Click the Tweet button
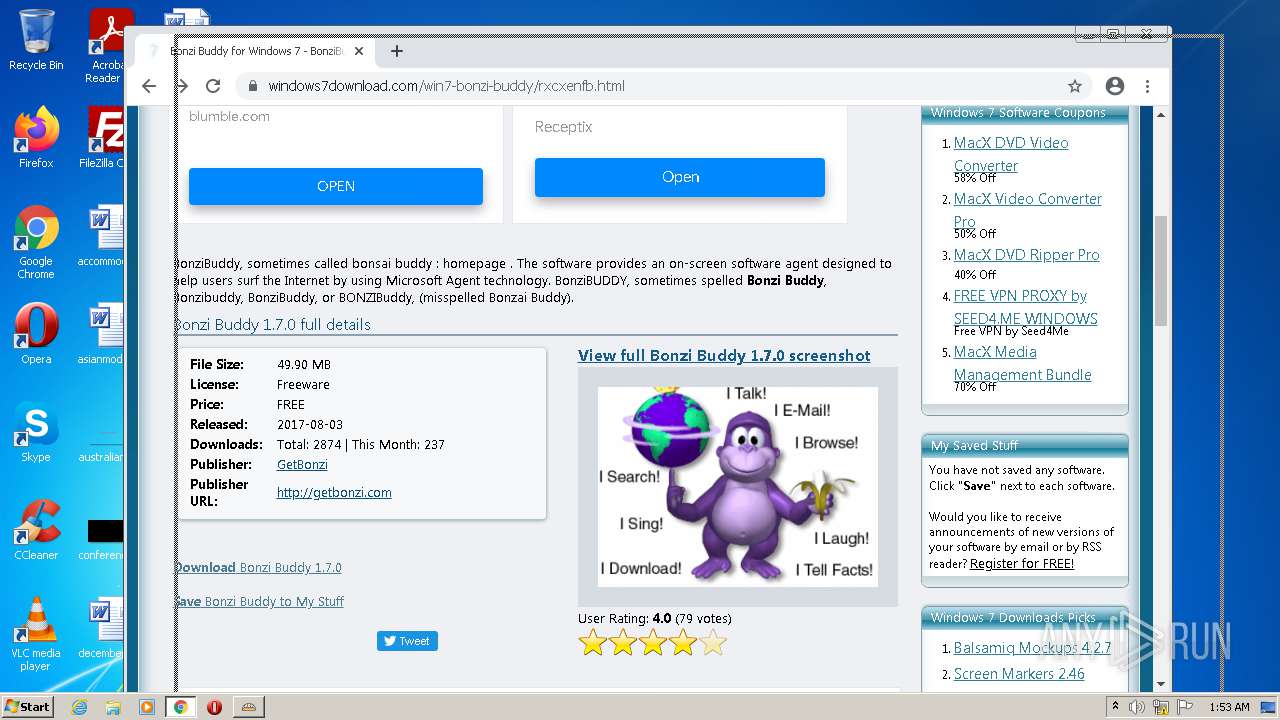 407,641
